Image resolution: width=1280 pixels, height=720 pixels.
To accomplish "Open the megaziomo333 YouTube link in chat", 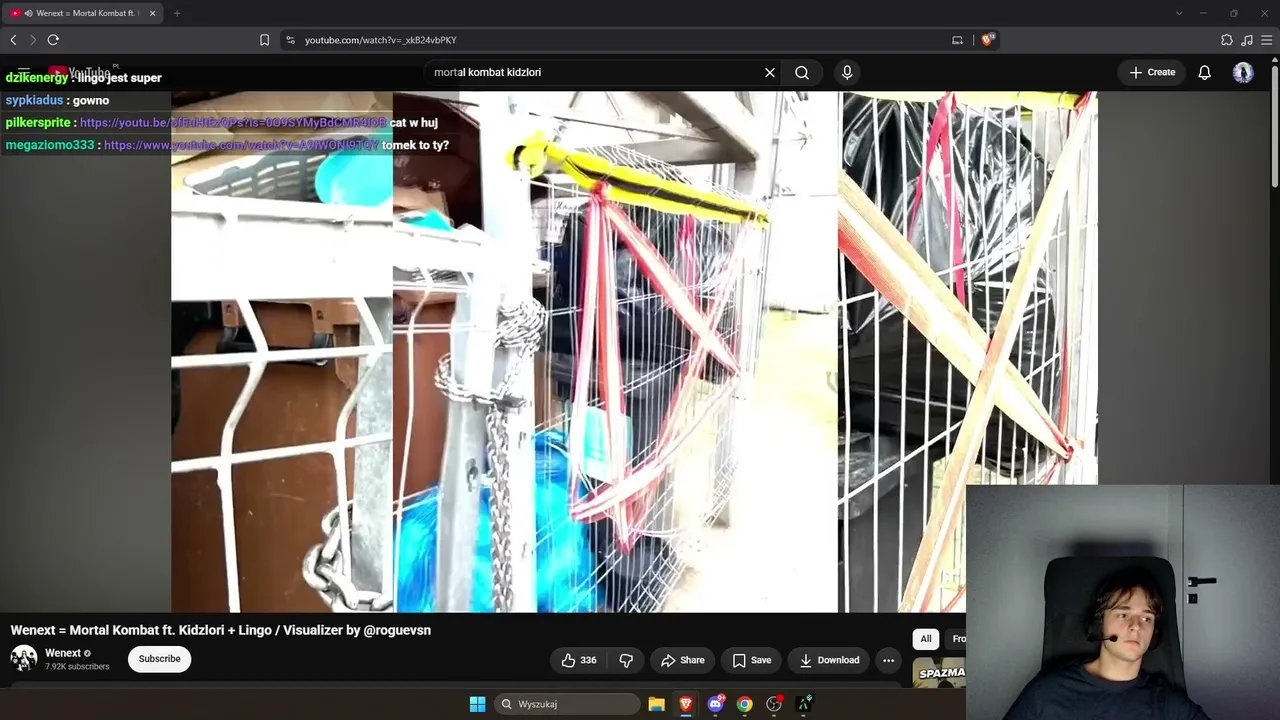I will [241, 145].
